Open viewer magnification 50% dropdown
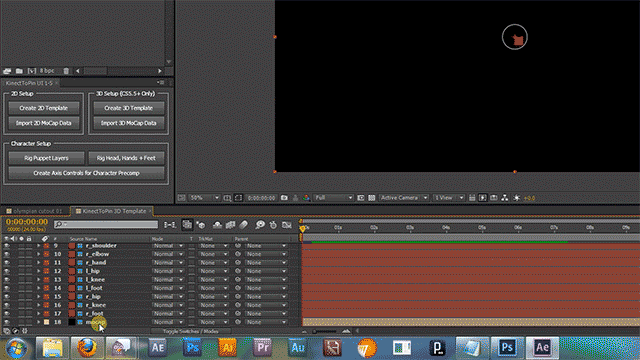The width and height of the screenshot is (640, 360). click(x=204, y=198)
